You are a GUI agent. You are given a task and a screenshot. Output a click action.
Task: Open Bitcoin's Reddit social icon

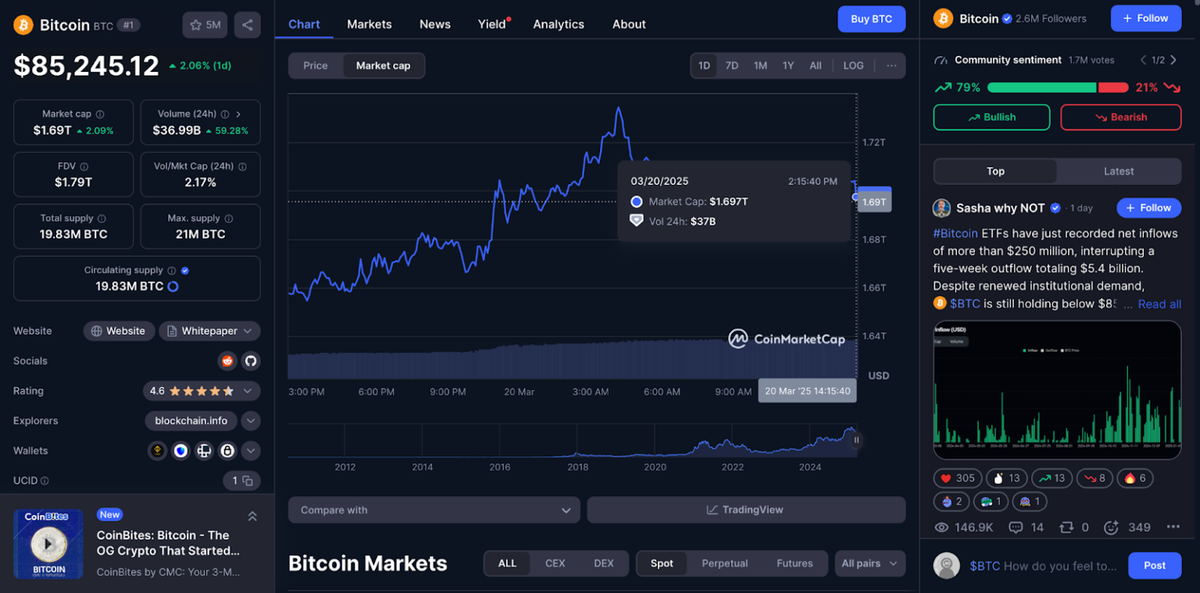pos(227,360)
